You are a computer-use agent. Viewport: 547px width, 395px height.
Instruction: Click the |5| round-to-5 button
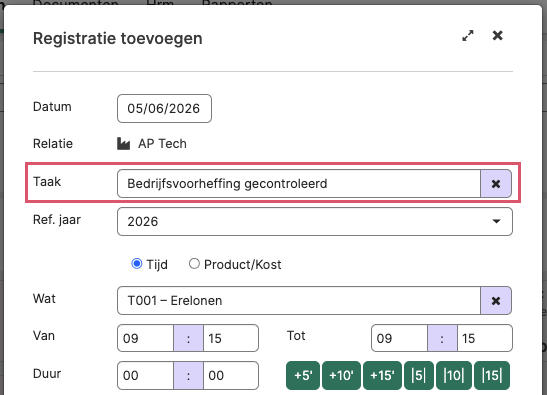(419, 375)
